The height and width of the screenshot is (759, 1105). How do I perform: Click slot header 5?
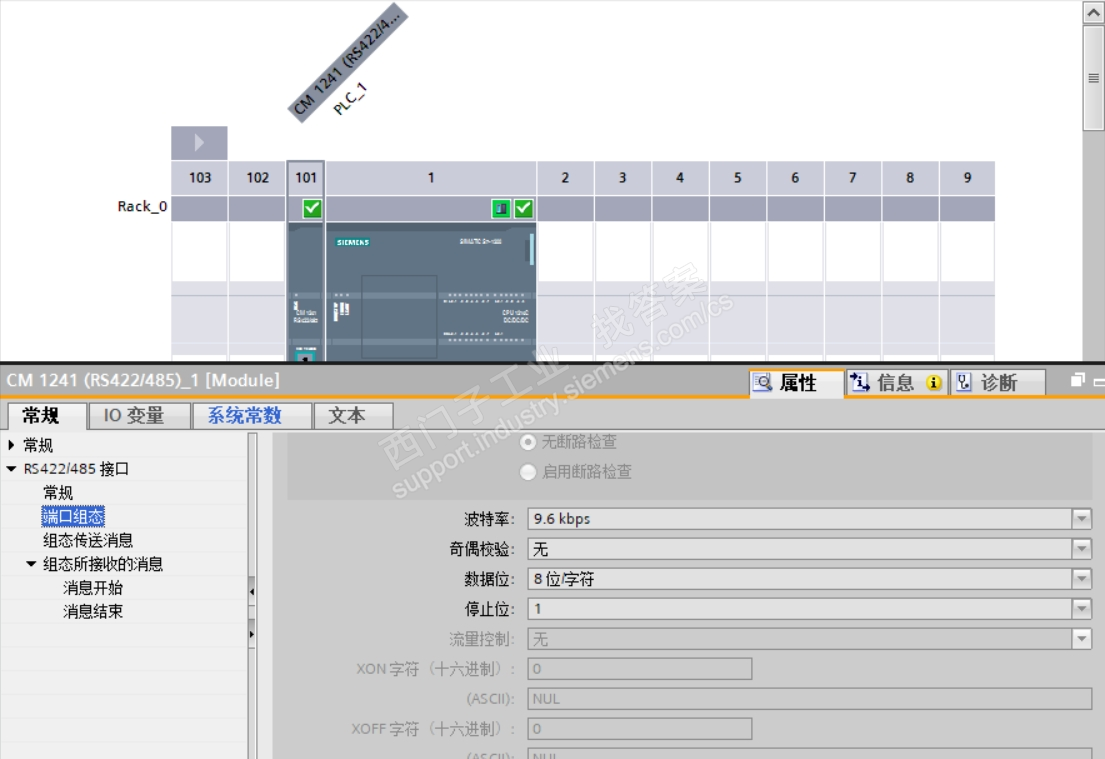(738, 178)
